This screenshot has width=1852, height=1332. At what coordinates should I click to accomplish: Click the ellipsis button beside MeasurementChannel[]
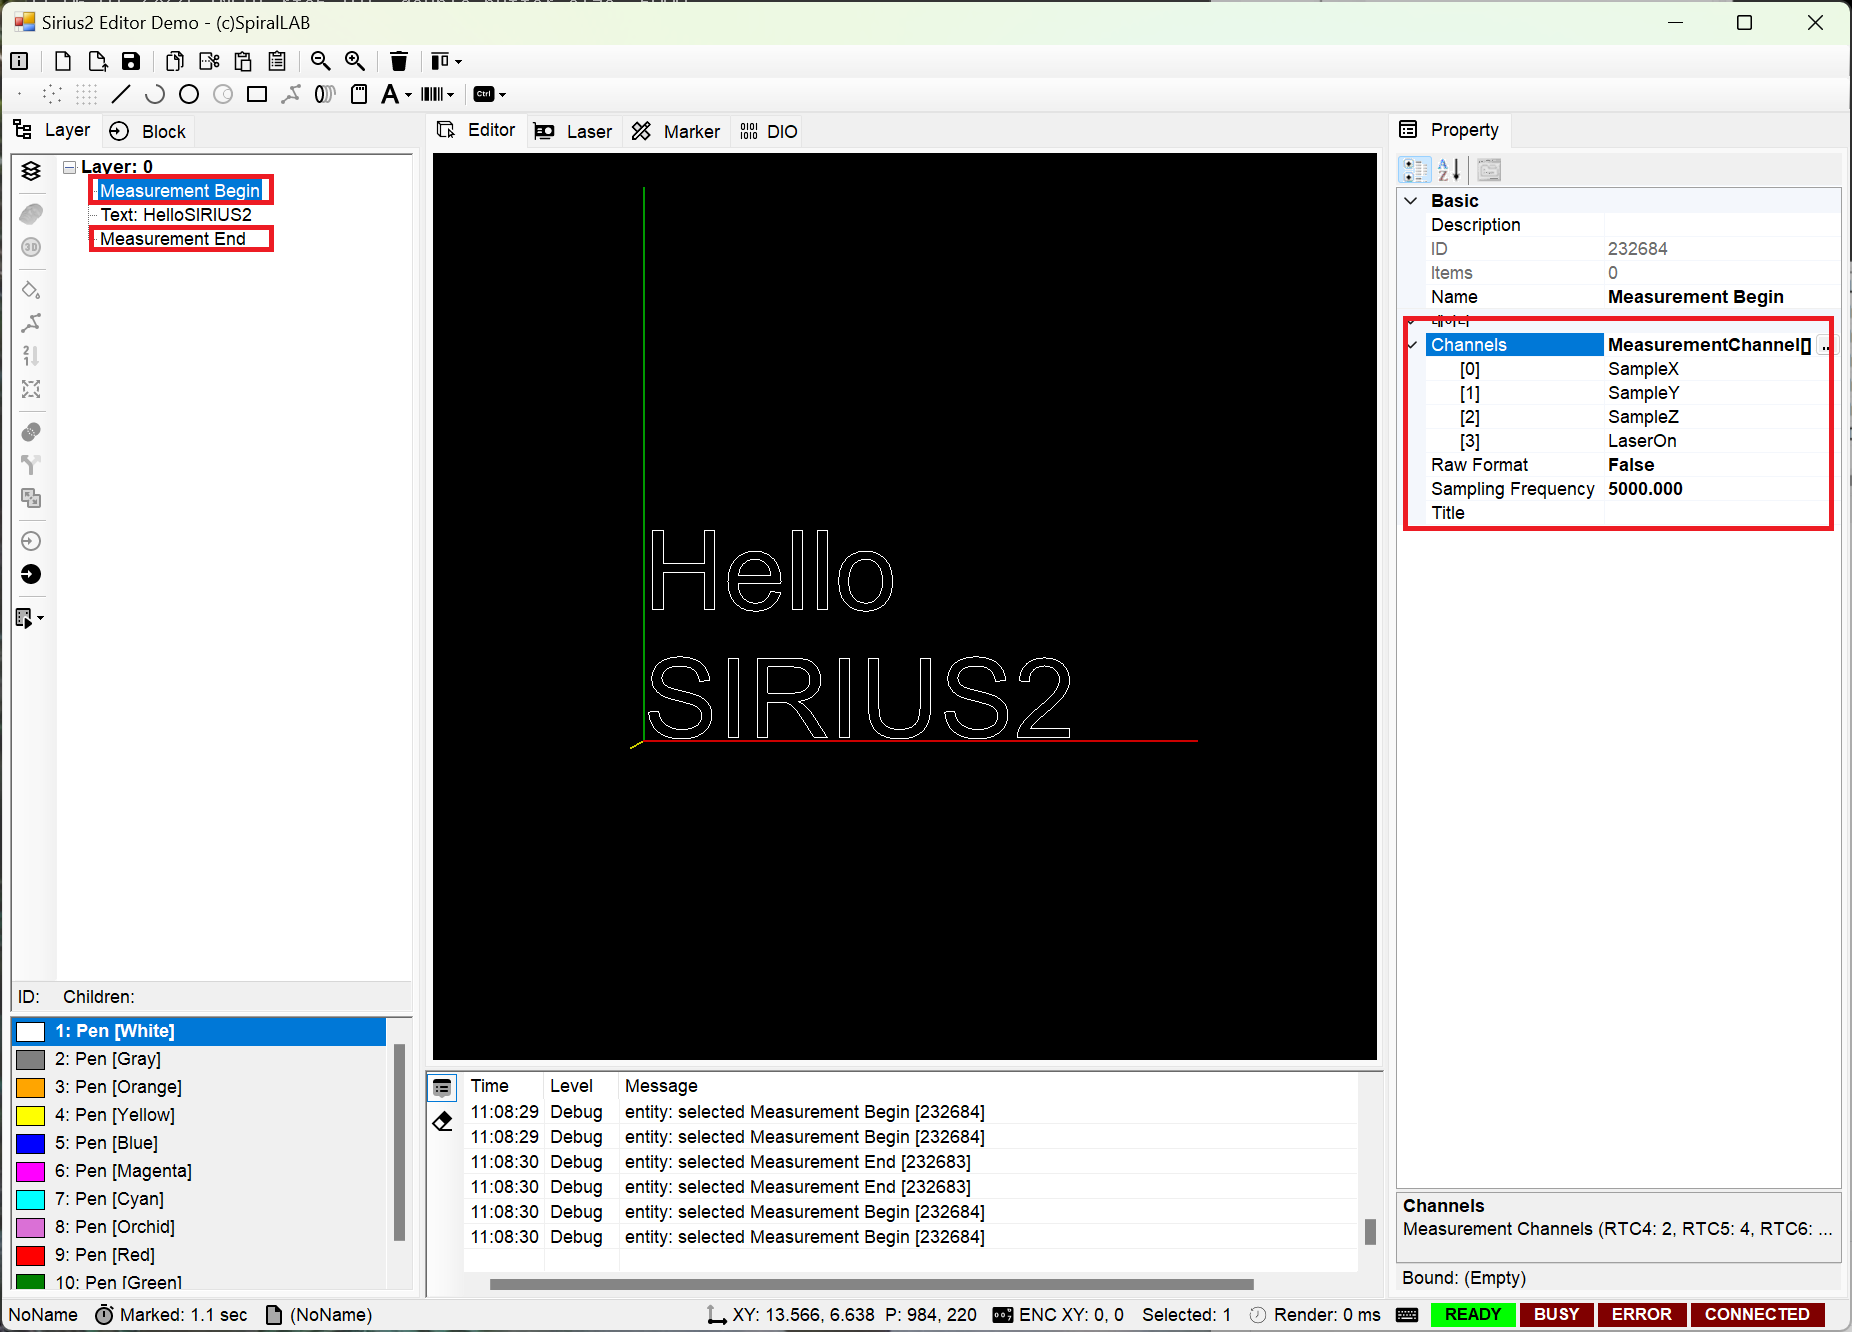[x=1825, y=345]
